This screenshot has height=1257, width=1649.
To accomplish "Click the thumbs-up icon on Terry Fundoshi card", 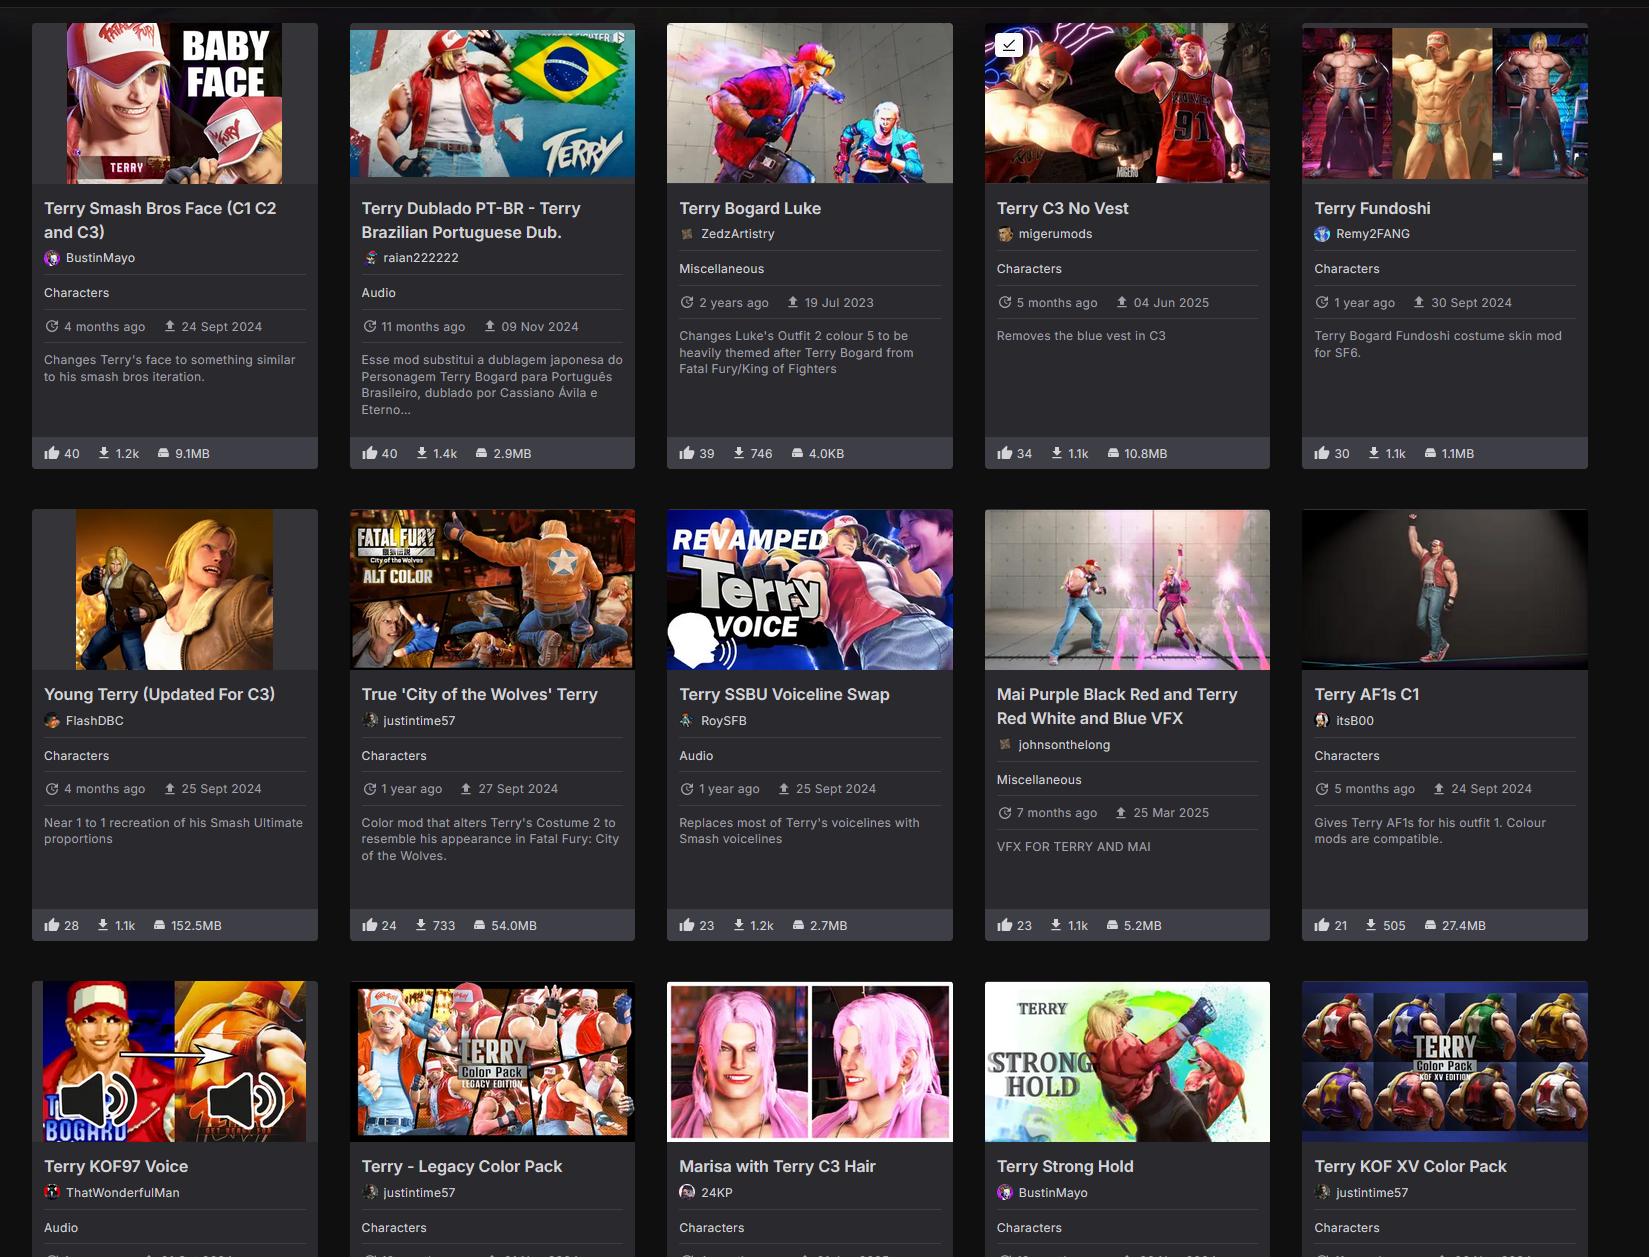I will (x=1322, y=453).
